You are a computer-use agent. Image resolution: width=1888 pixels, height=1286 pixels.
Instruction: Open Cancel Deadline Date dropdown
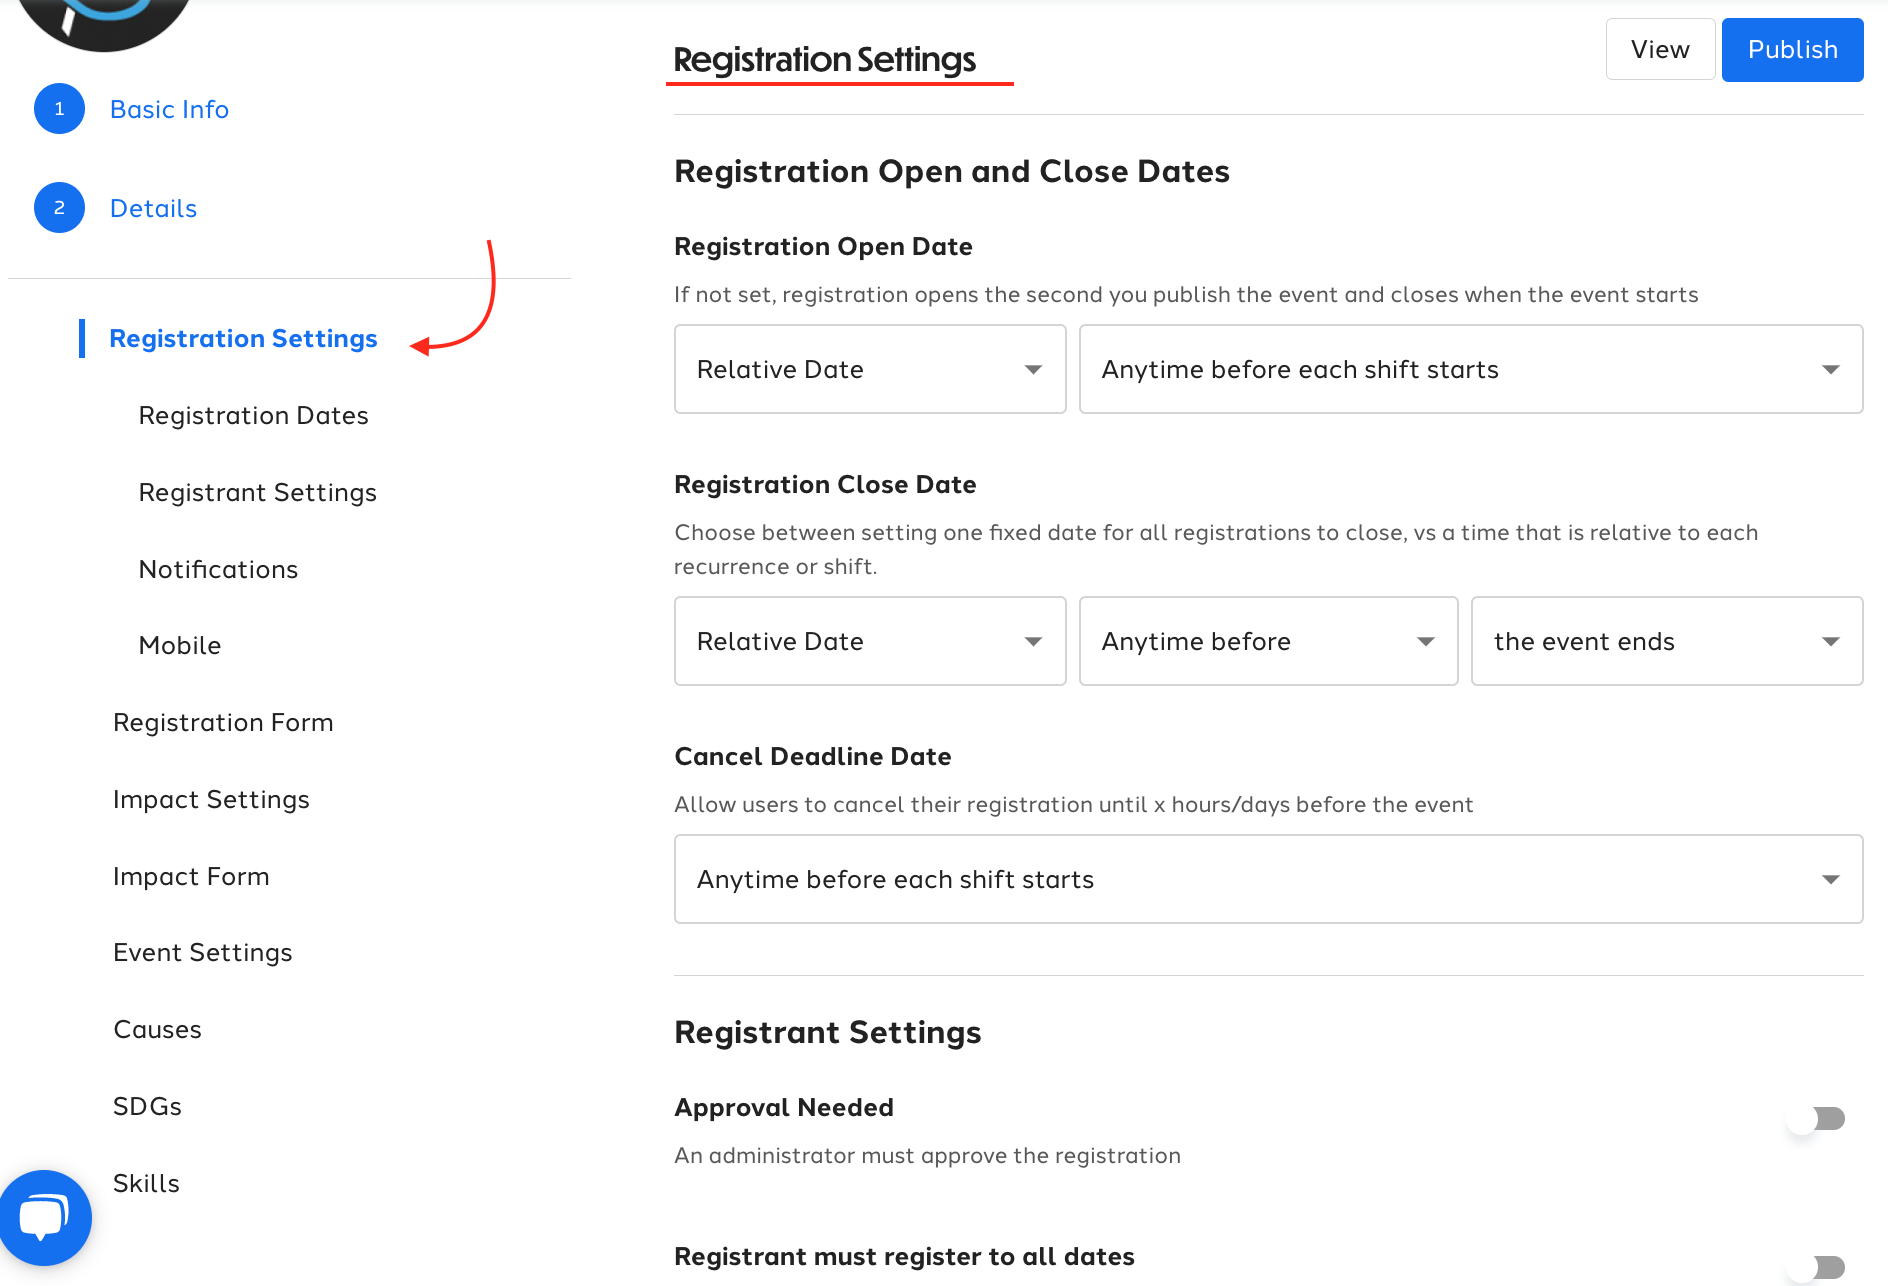pos(1268,879)
